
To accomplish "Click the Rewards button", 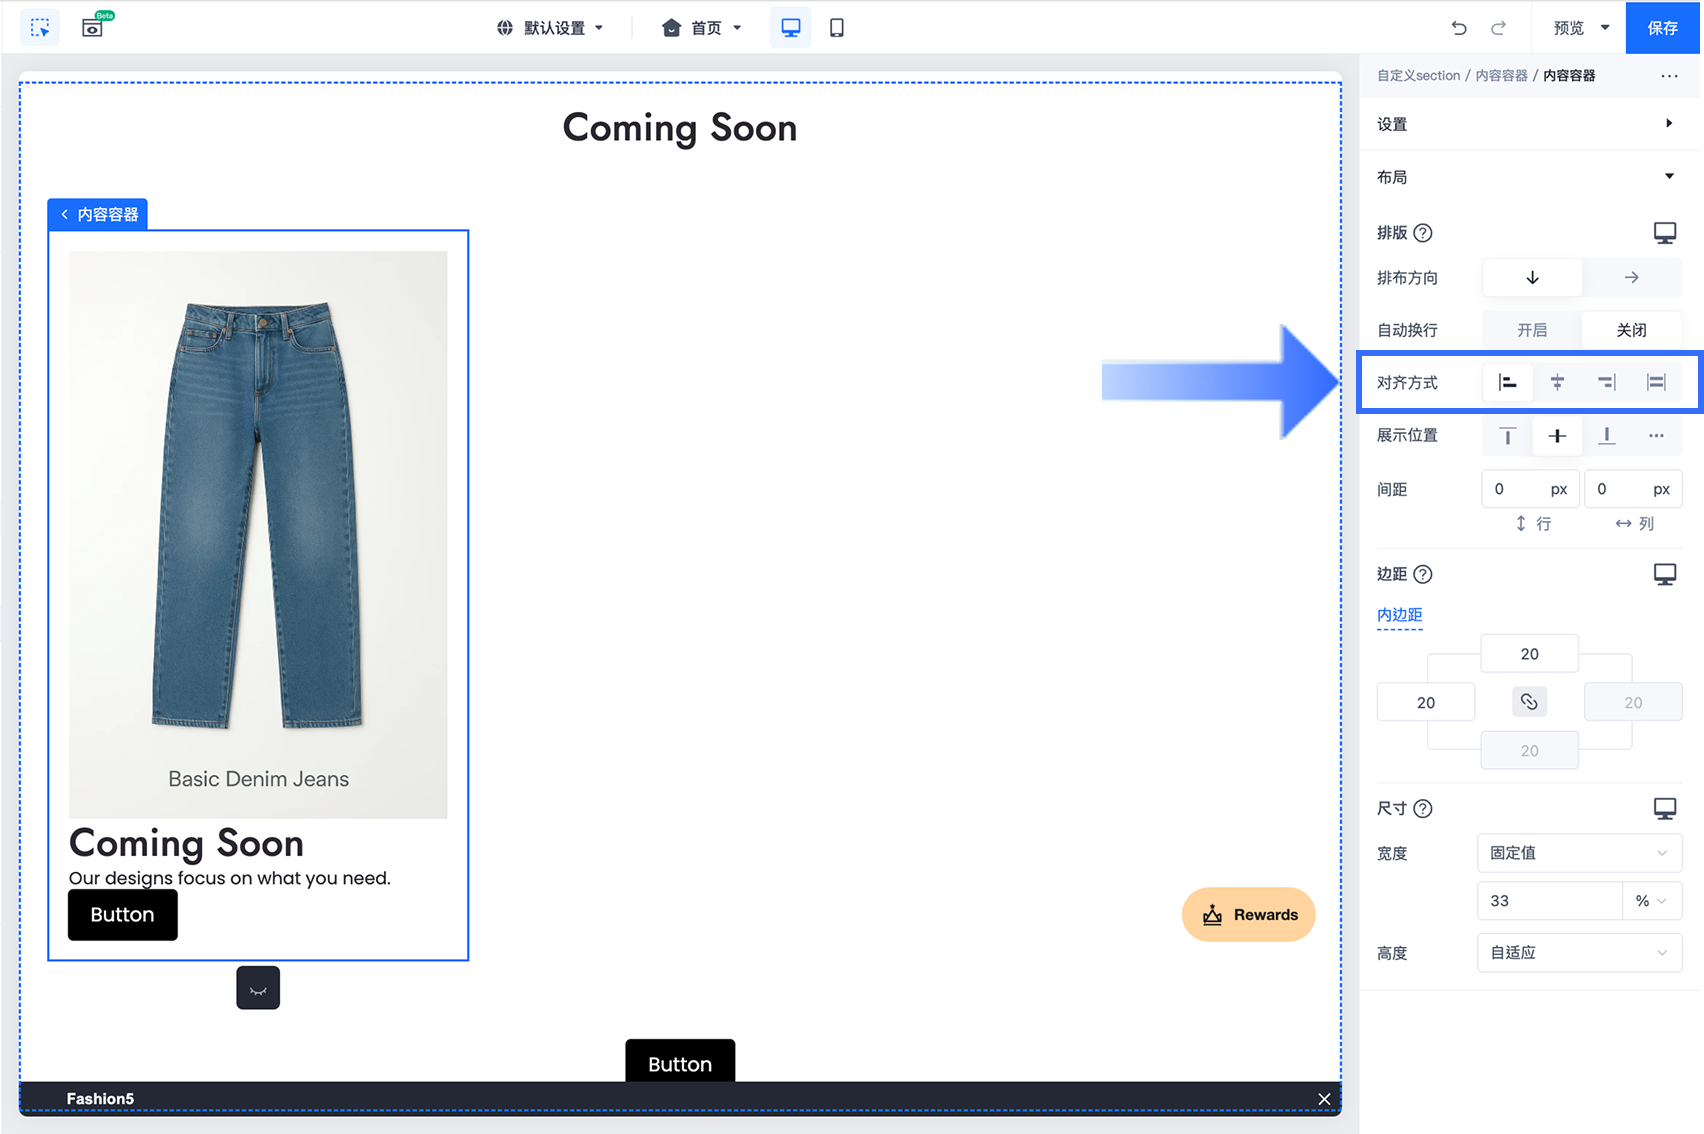I will [1249, 914].
